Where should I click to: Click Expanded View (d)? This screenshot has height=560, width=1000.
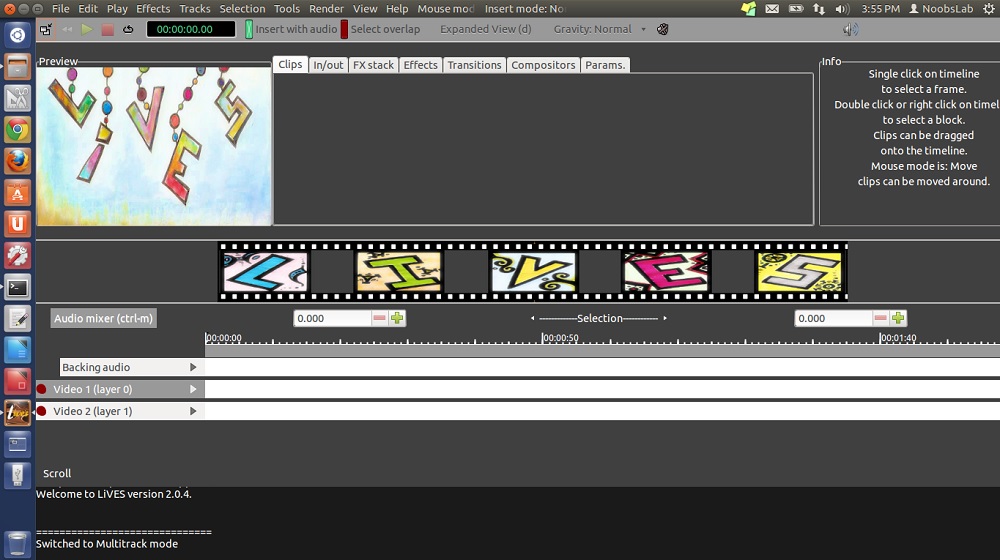[485, 29]
